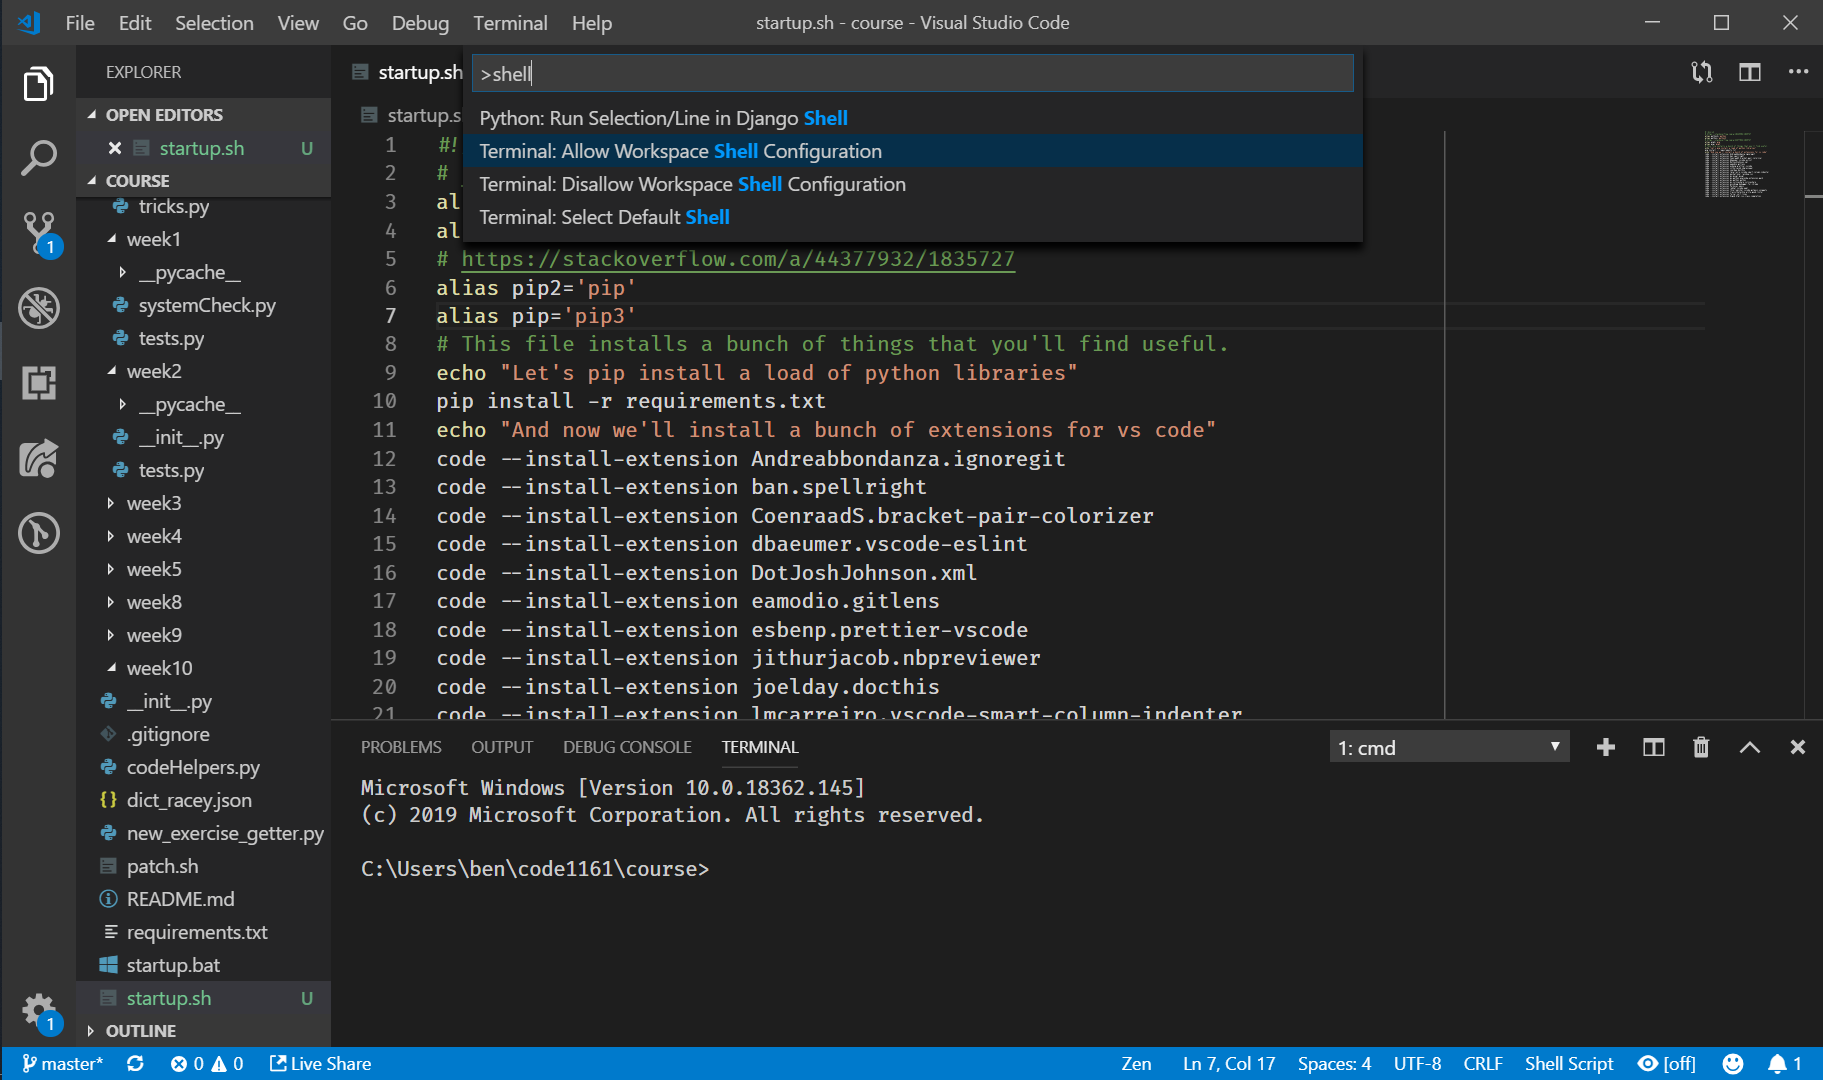Open the notifications bell in status bar
Image resolution: width=1823 pixels, height=1080 pixels.
pyautogui.click(x=1785, y=1063)
